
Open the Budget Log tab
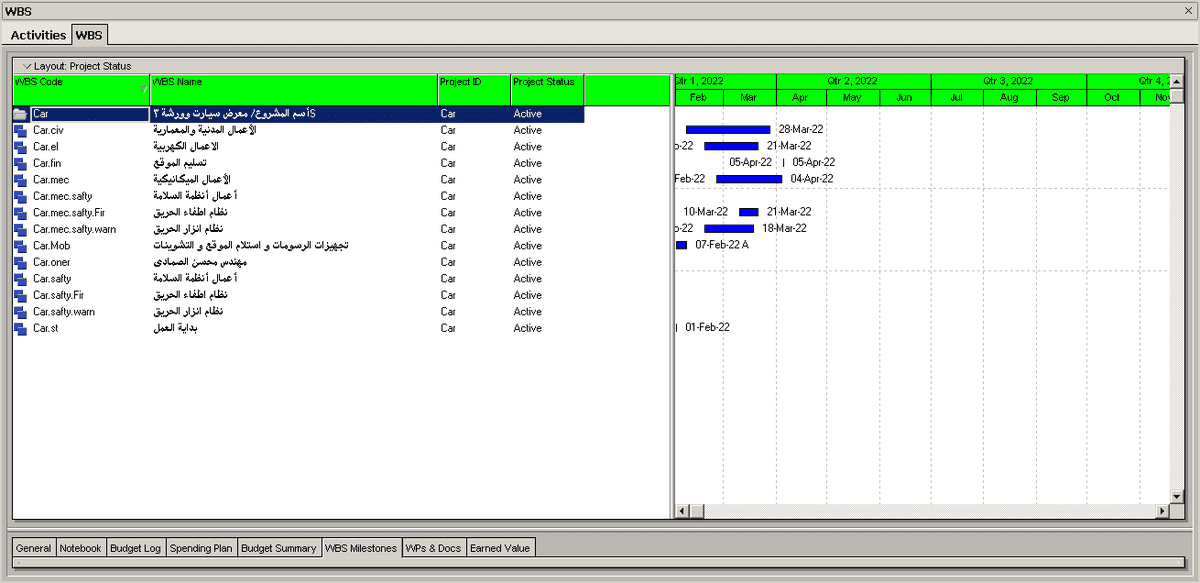point(134,548)
